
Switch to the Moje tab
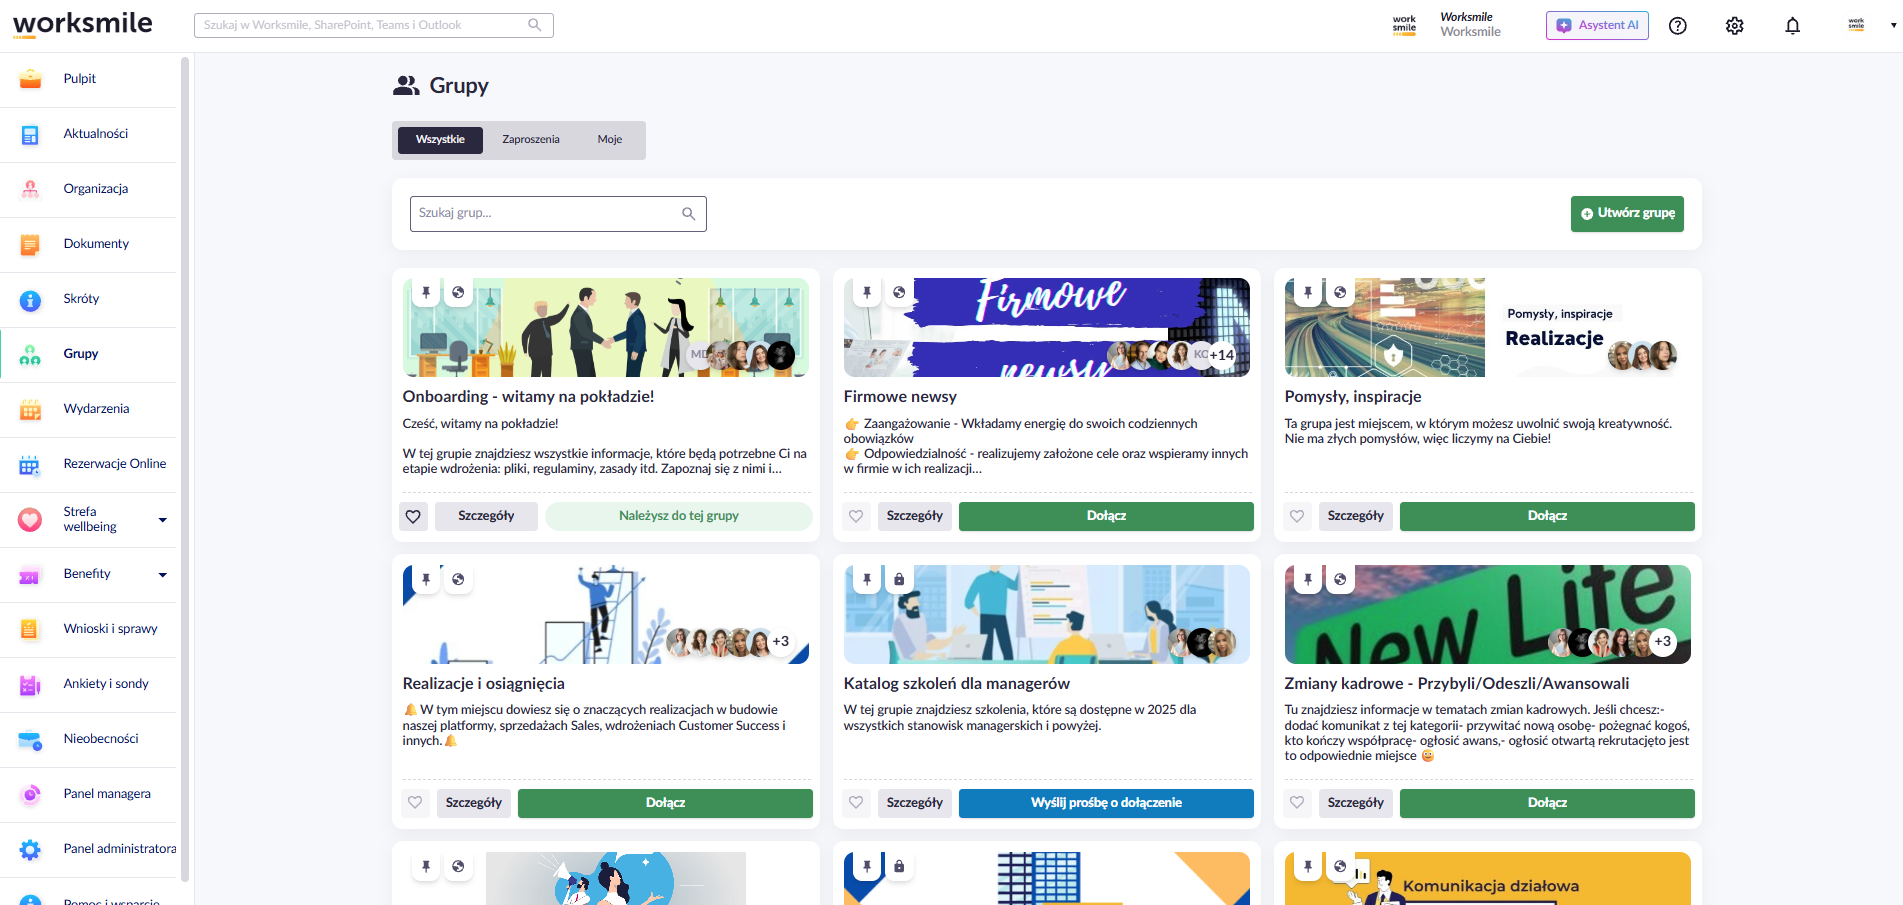(610, 140)
